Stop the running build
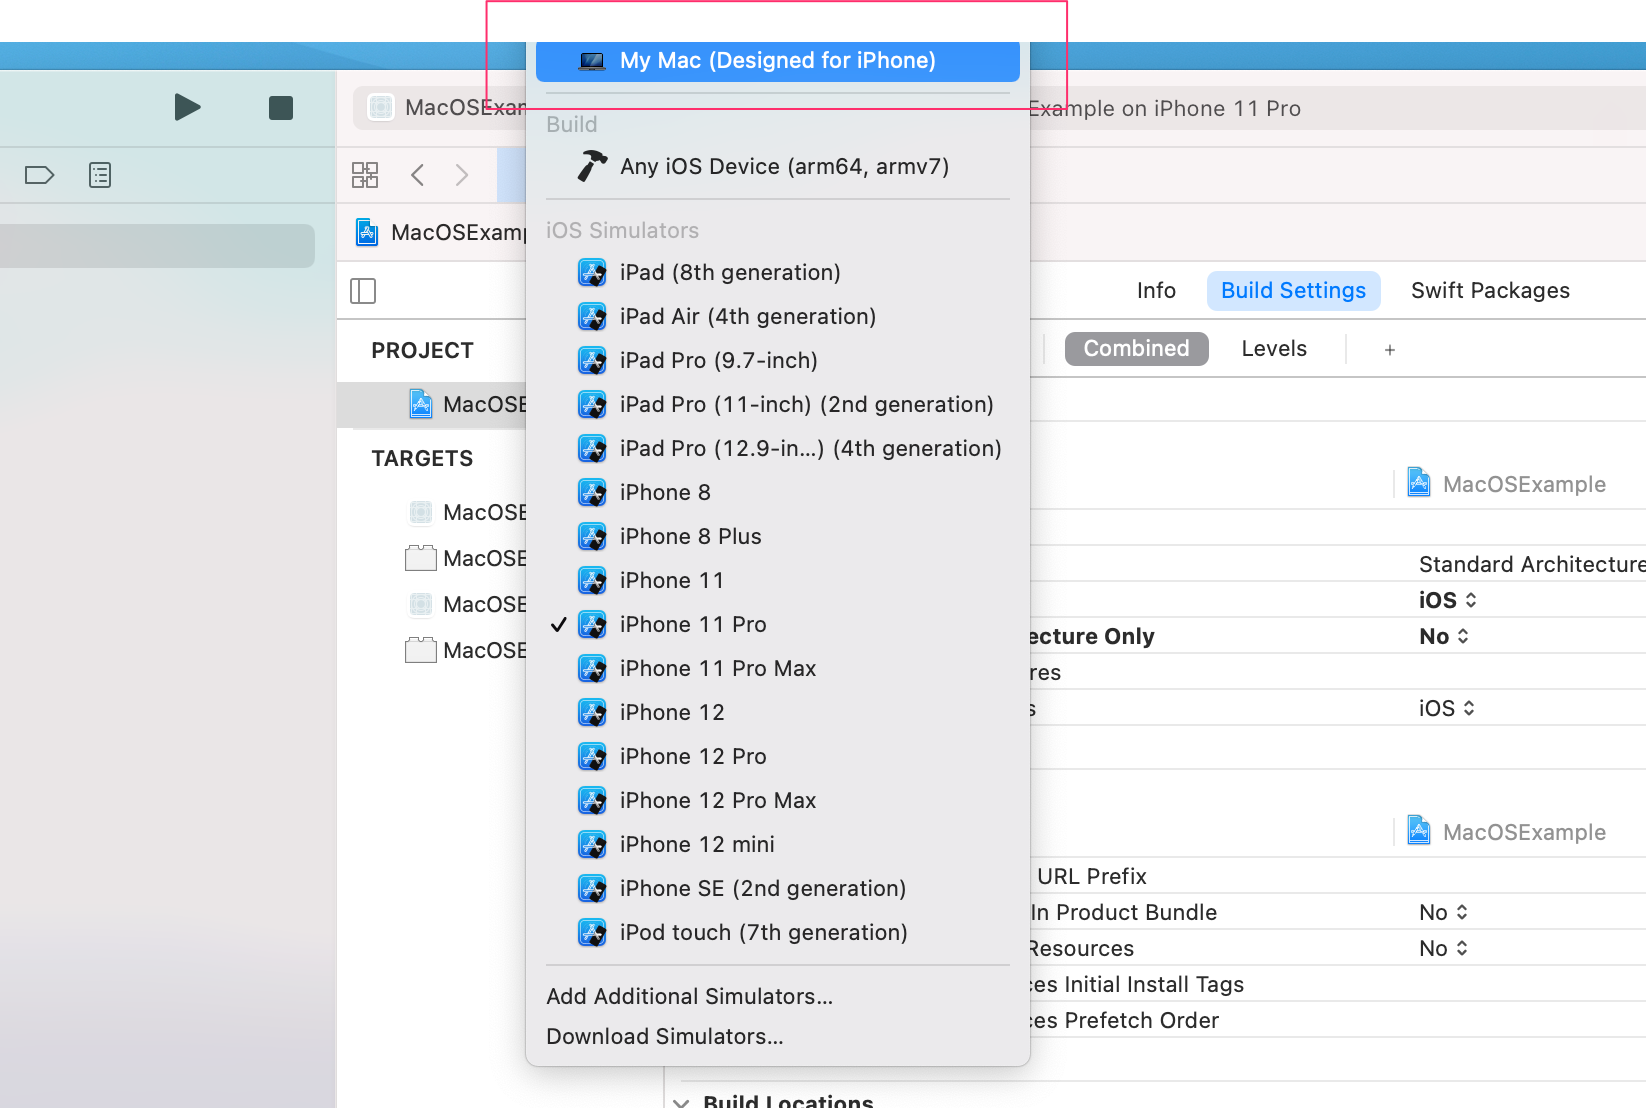 pyautogui.click(x=281, y=107)
